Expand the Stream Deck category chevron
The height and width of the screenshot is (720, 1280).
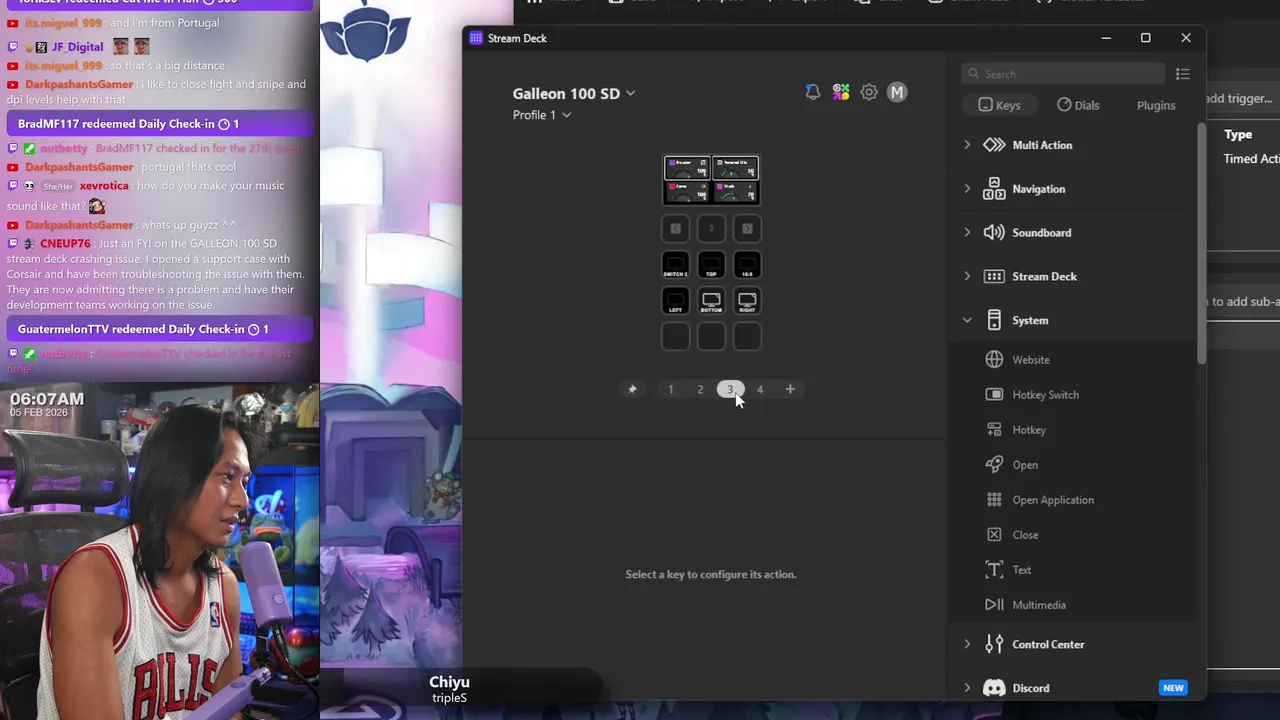967,277
